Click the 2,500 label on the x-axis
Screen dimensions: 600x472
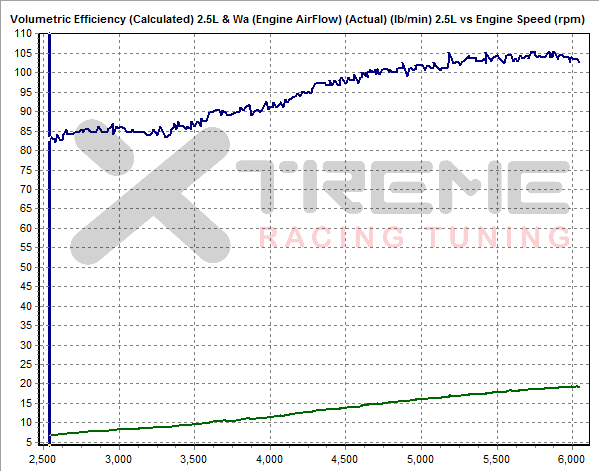[x=44, y=459]
